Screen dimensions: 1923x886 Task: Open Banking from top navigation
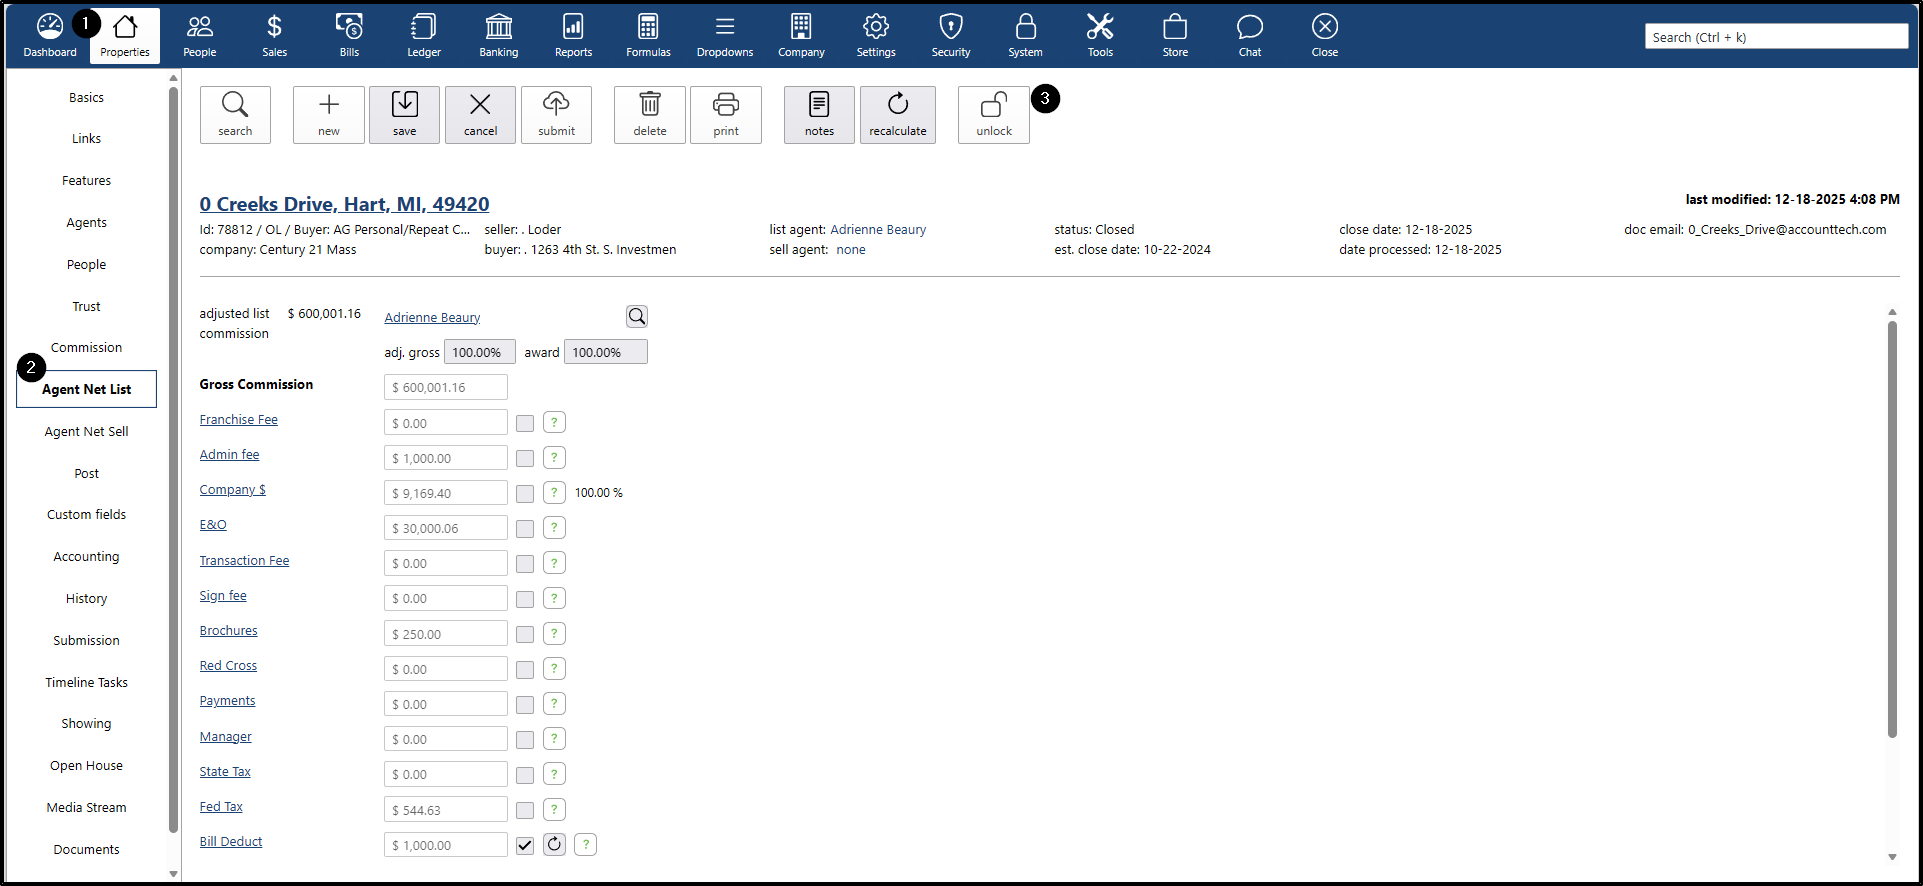[498, 36]
